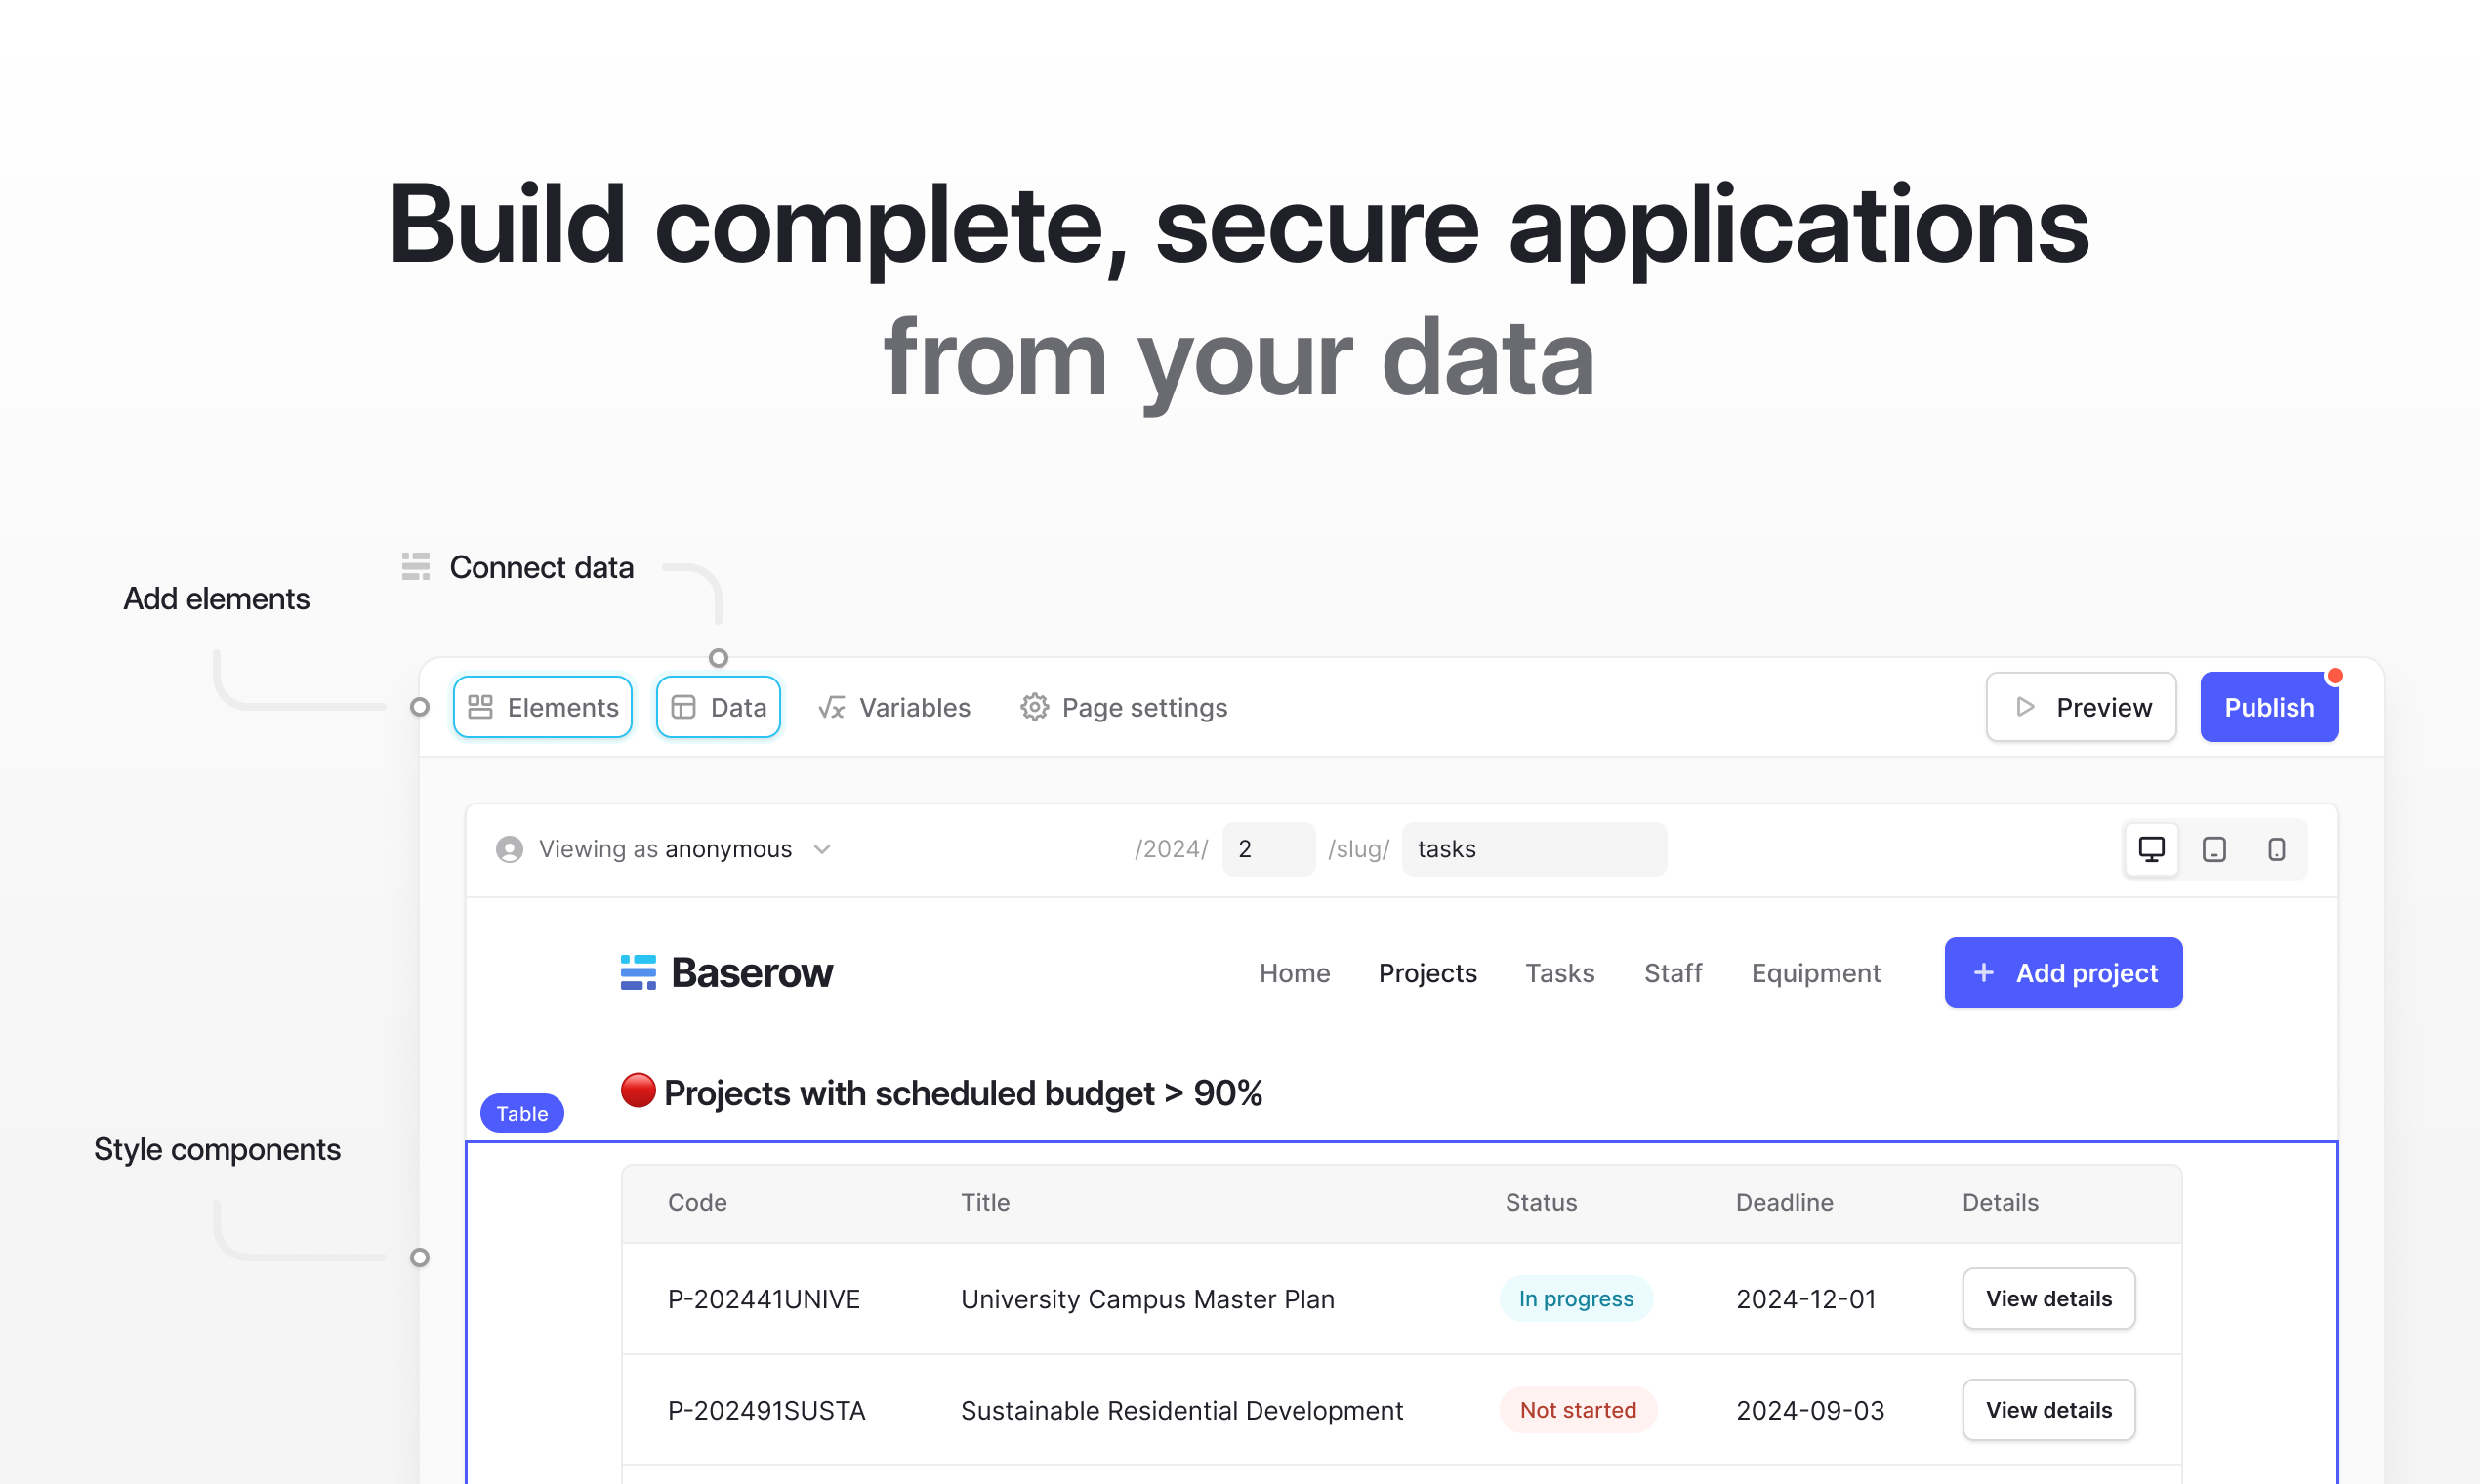Click the plus icon inside Add project

coord(1982,972)
